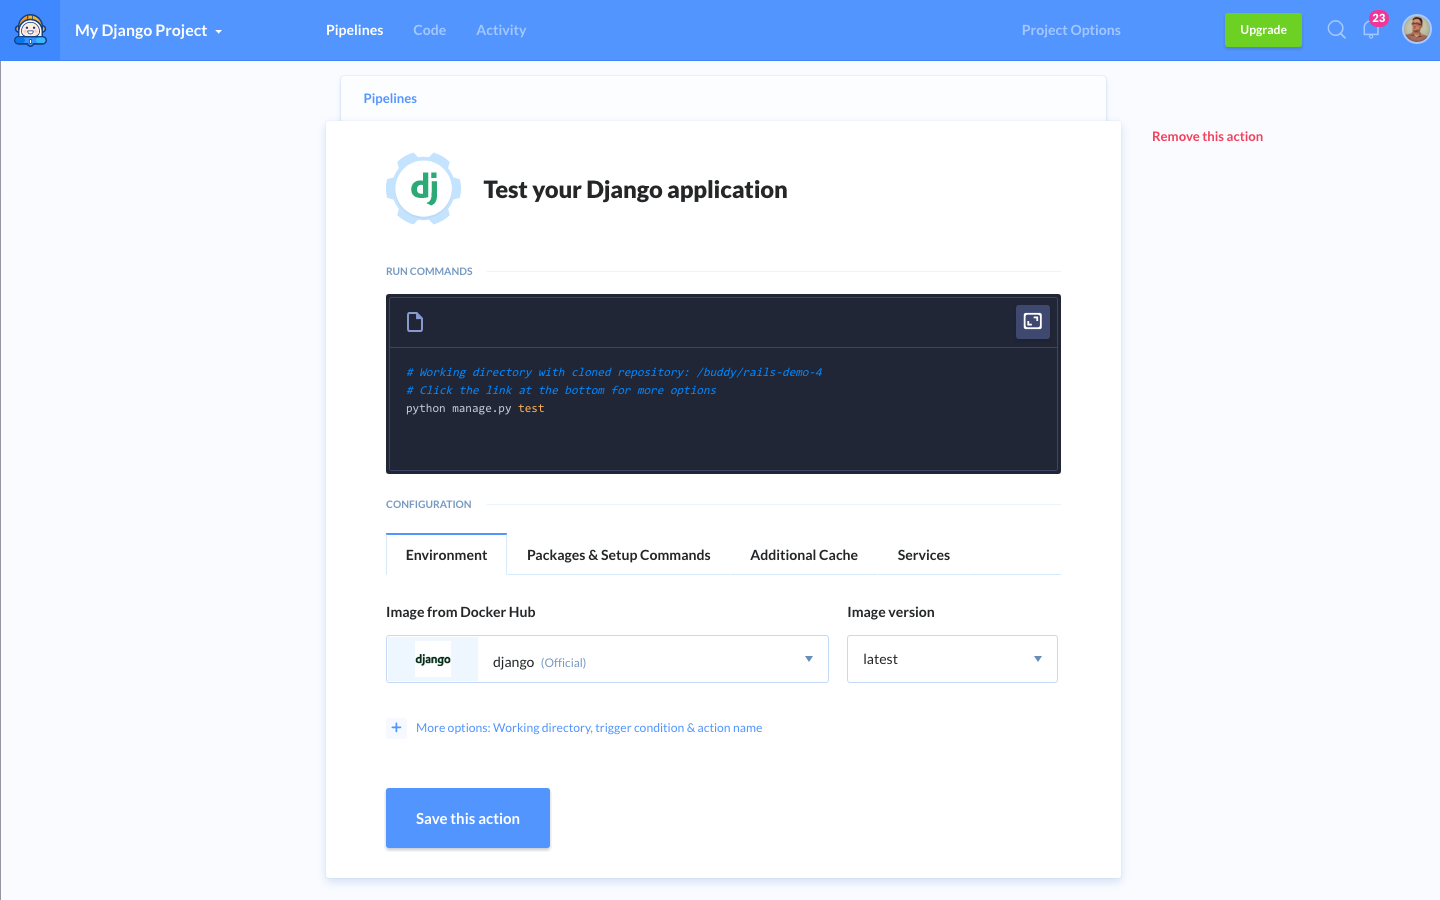Open the My Django Project dropdown
Image resolution: width=1440 pixels, height=900 pixels.
coord(148,30)
